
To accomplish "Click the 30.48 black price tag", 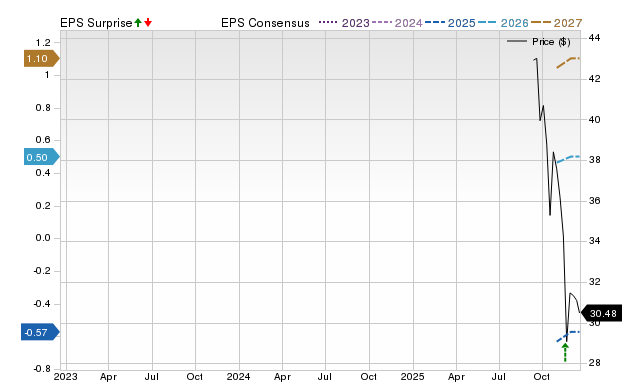I will (x=601, y=313).
